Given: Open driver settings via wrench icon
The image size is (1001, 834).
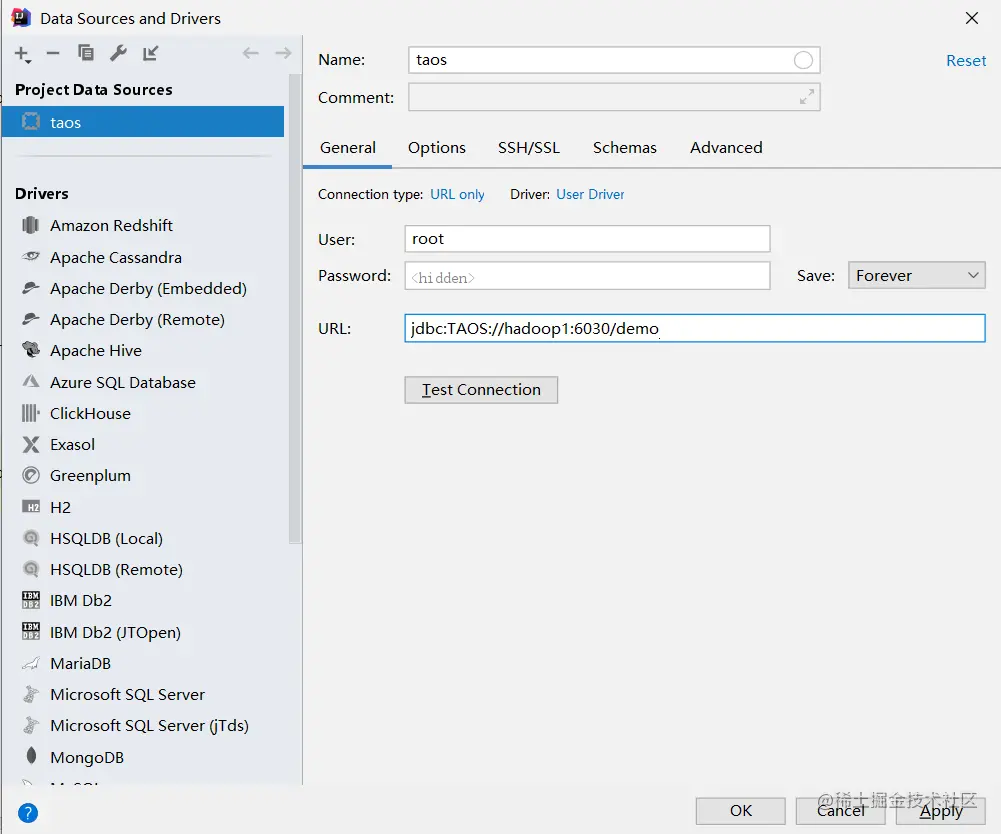Looking at the screenshot, I should point(118,53).
